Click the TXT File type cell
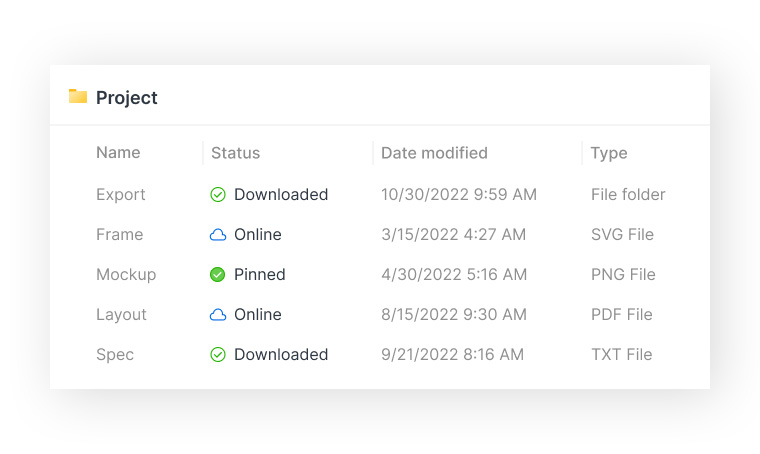760x454 pixels. (621, 355)
